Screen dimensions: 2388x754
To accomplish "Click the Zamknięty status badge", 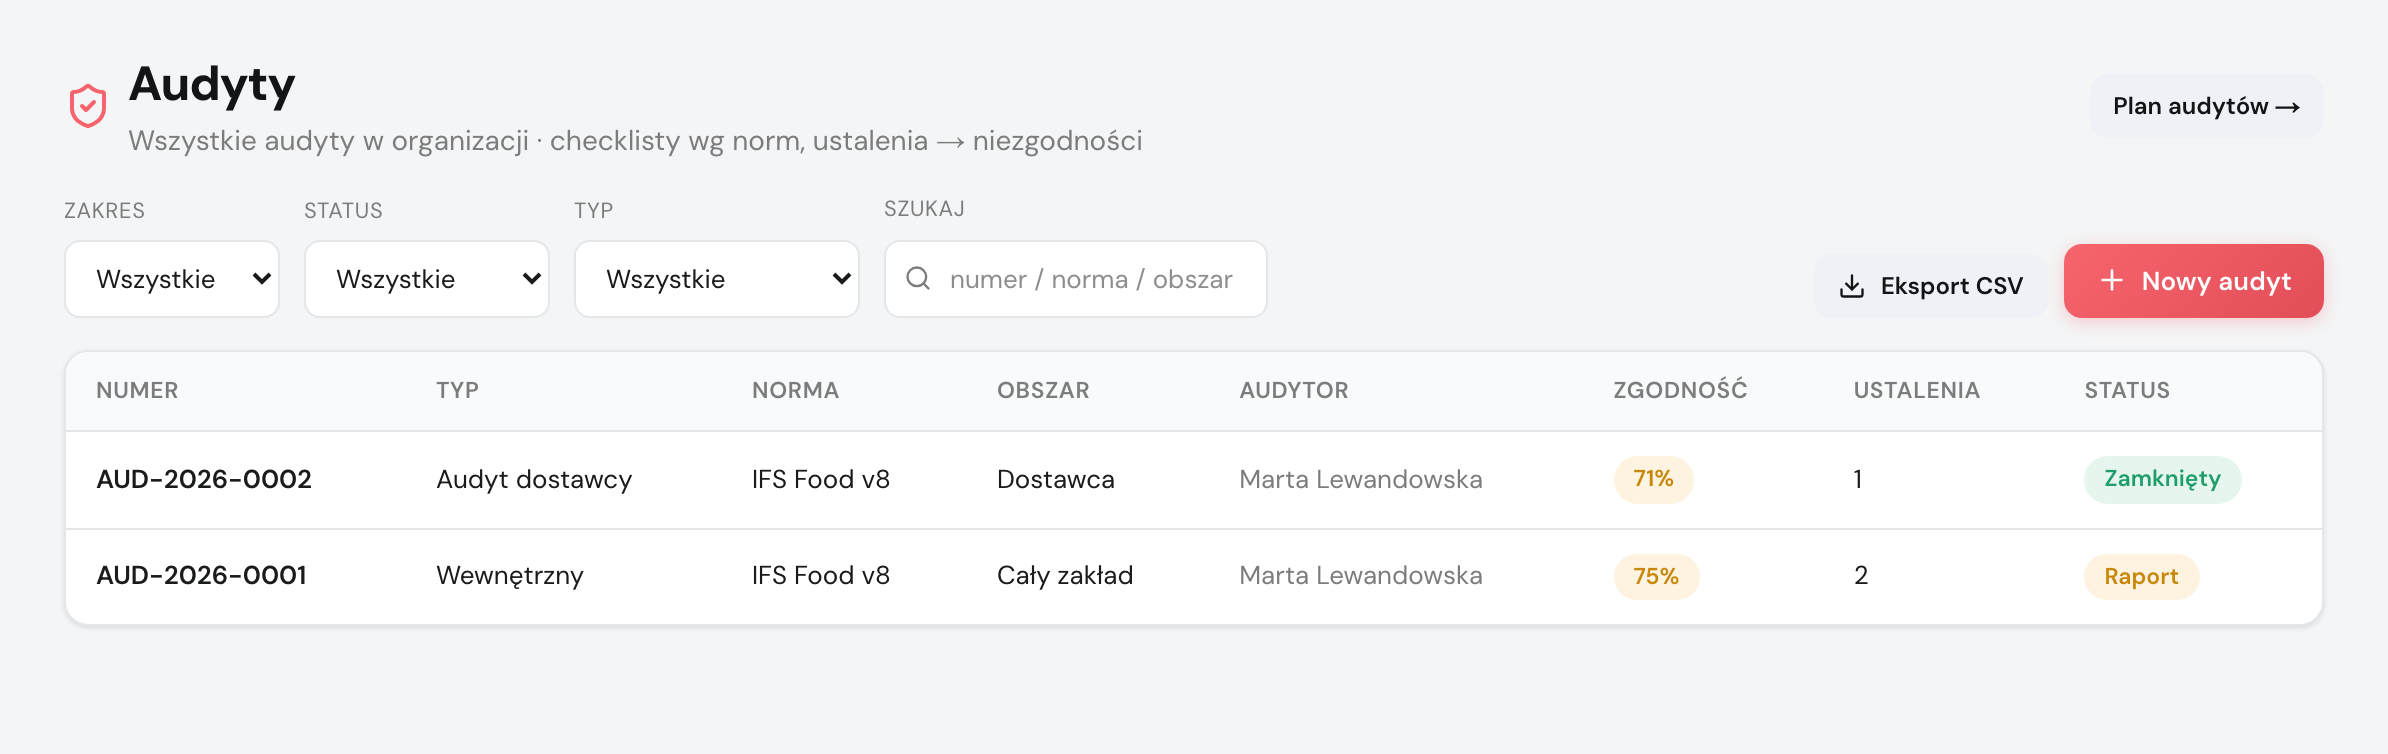I will pos(2162,479).
